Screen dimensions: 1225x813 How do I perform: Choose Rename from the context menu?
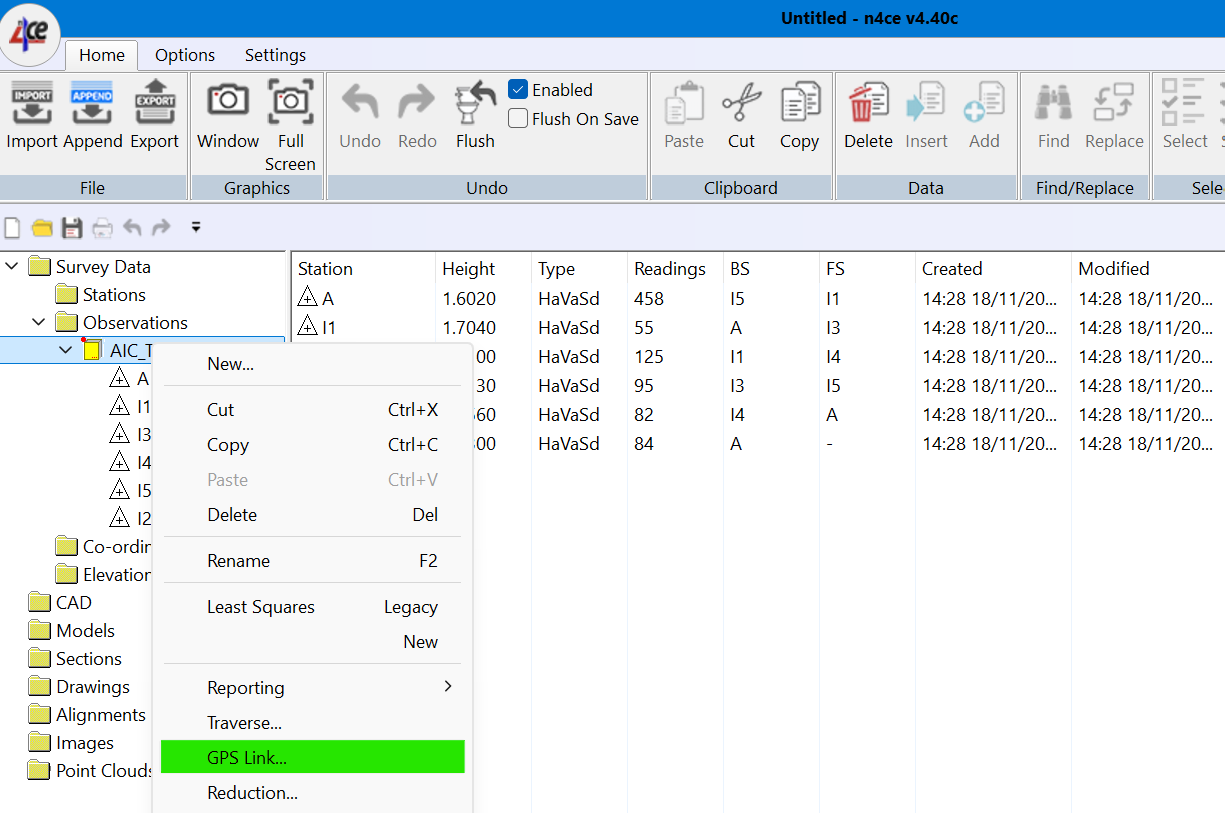coord(313,561)
